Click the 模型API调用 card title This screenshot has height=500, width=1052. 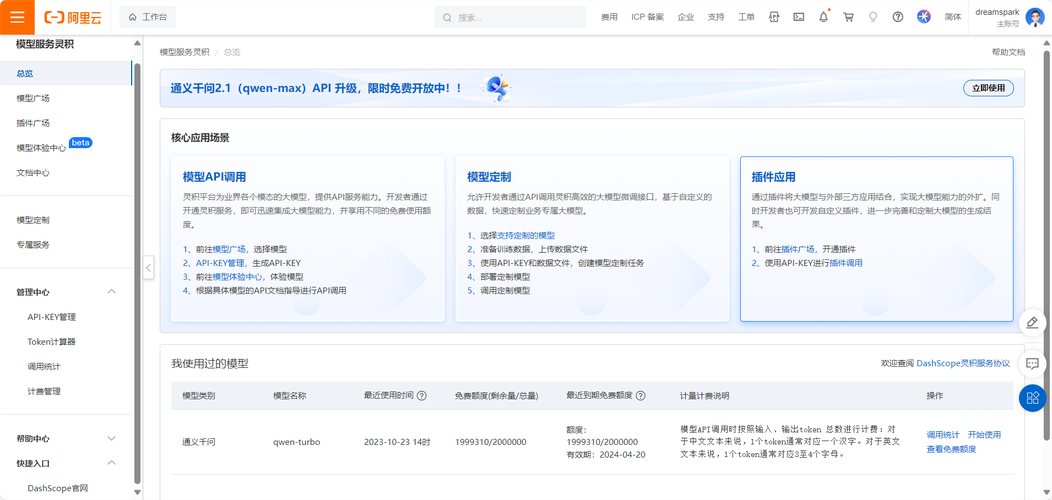click(214, 177)
